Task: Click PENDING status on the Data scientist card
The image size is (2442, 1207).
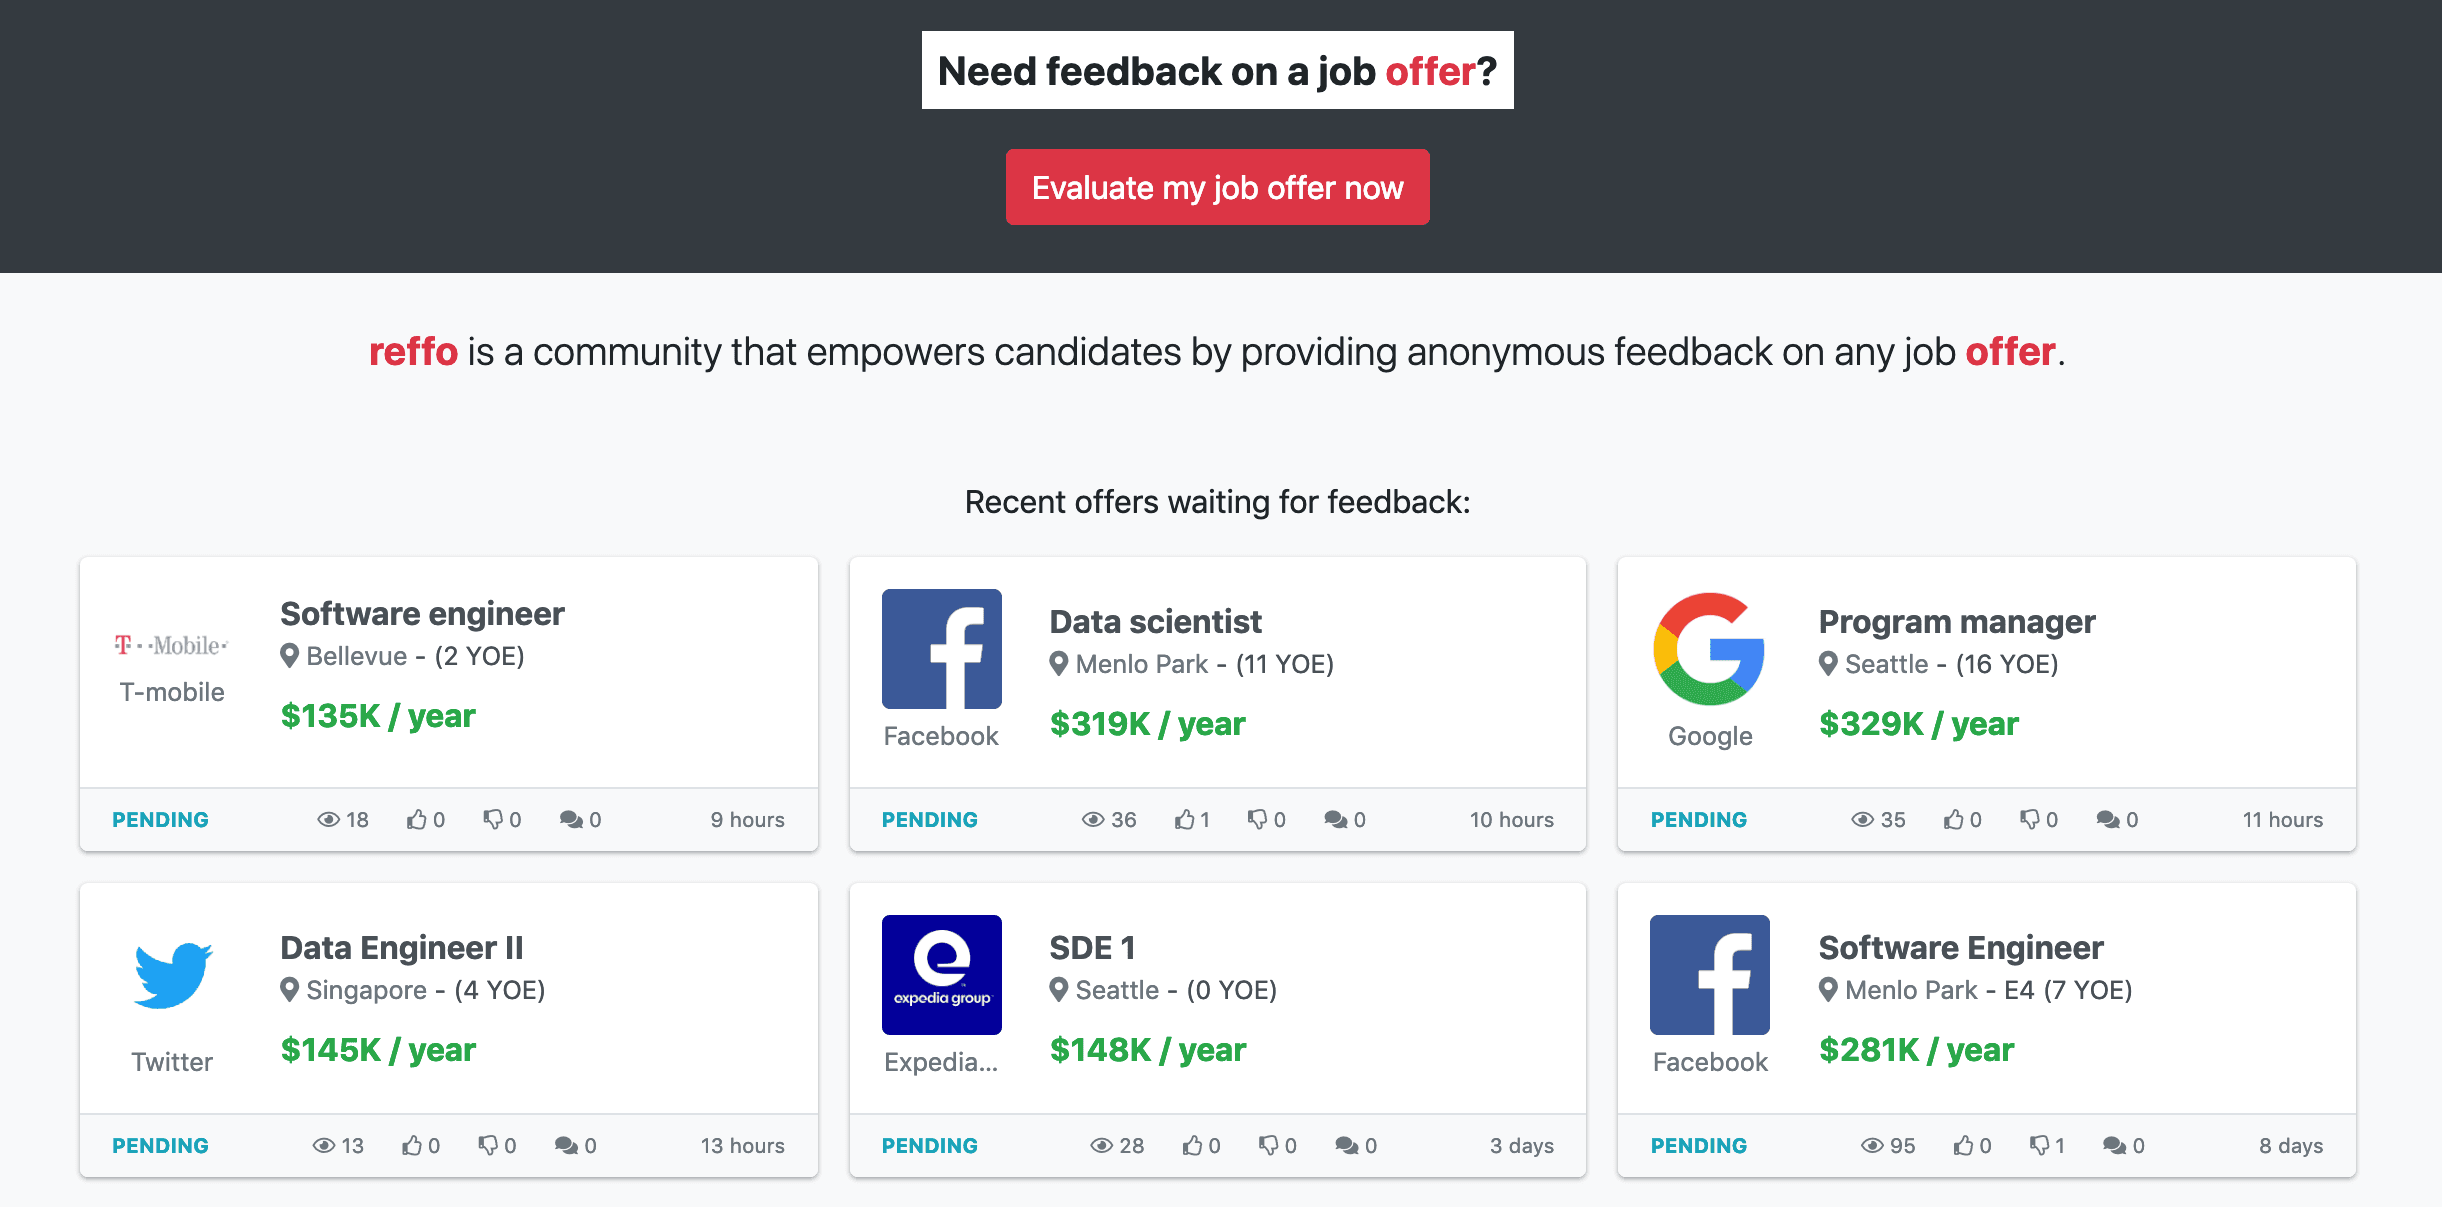Action: point(929,820)
